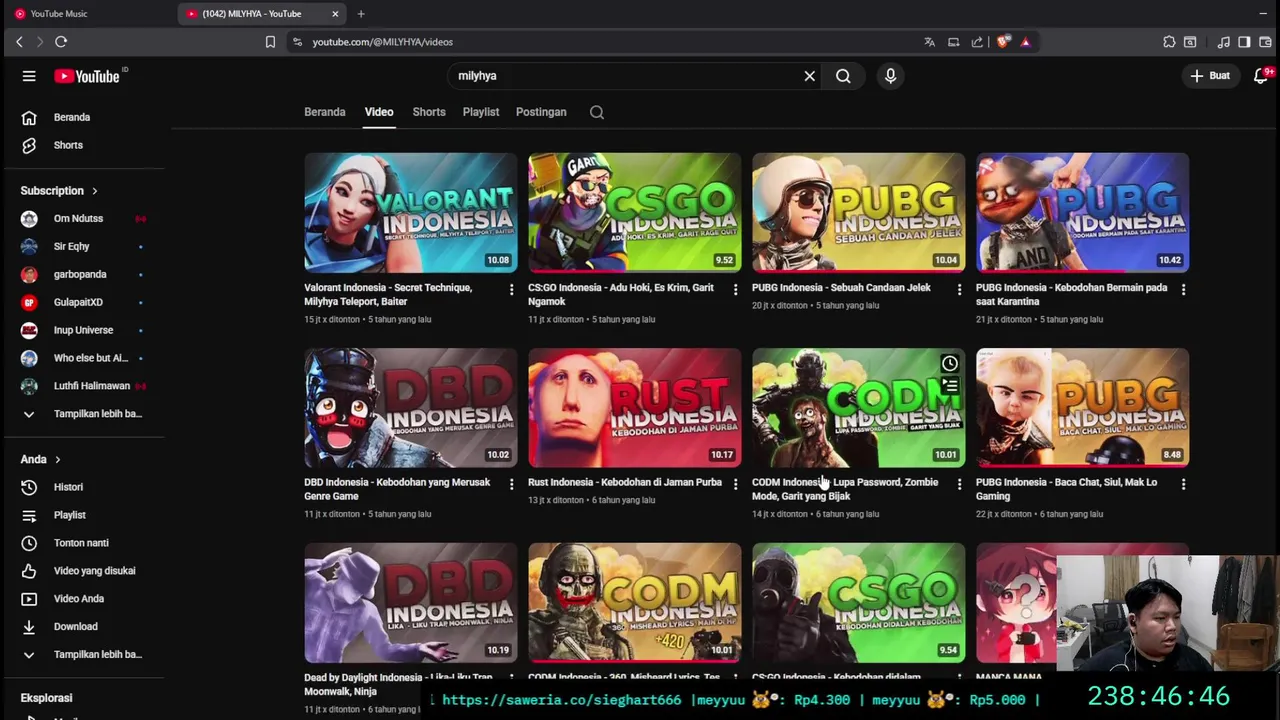Image resolution: width=1280 pixels, height=720 pixels.
Task: Expand Anda list Tampilkan lebih banyak
Action: point(83,655)
